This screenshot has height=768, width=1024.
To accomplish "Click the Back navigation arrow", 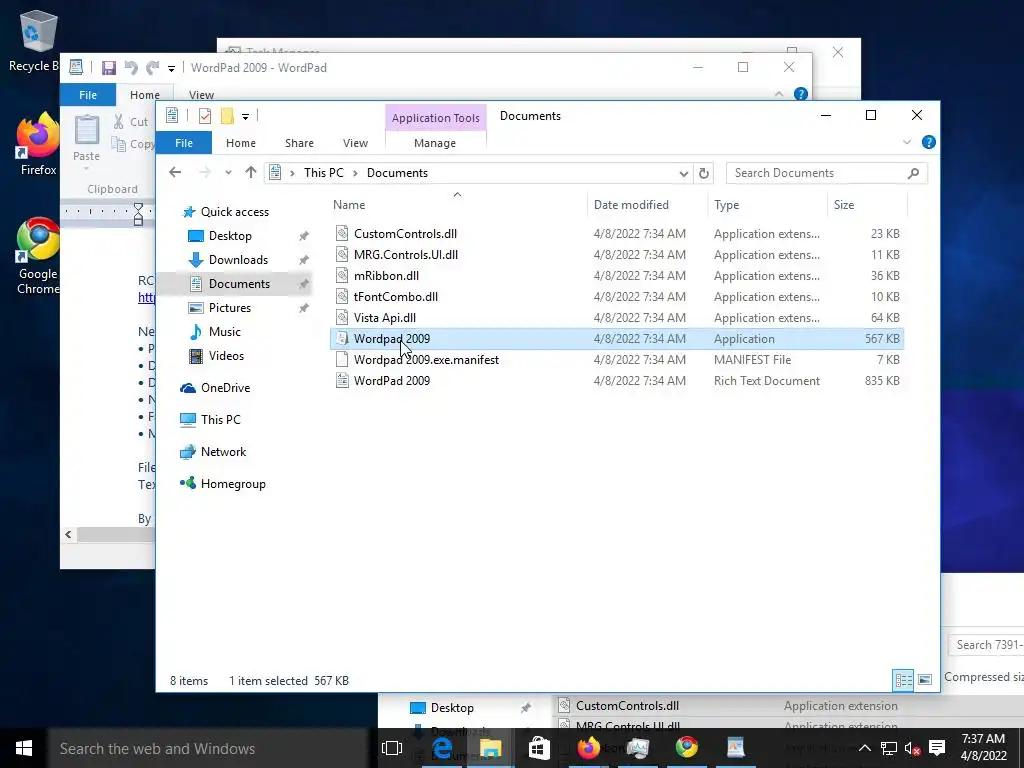I will (175, 172).
